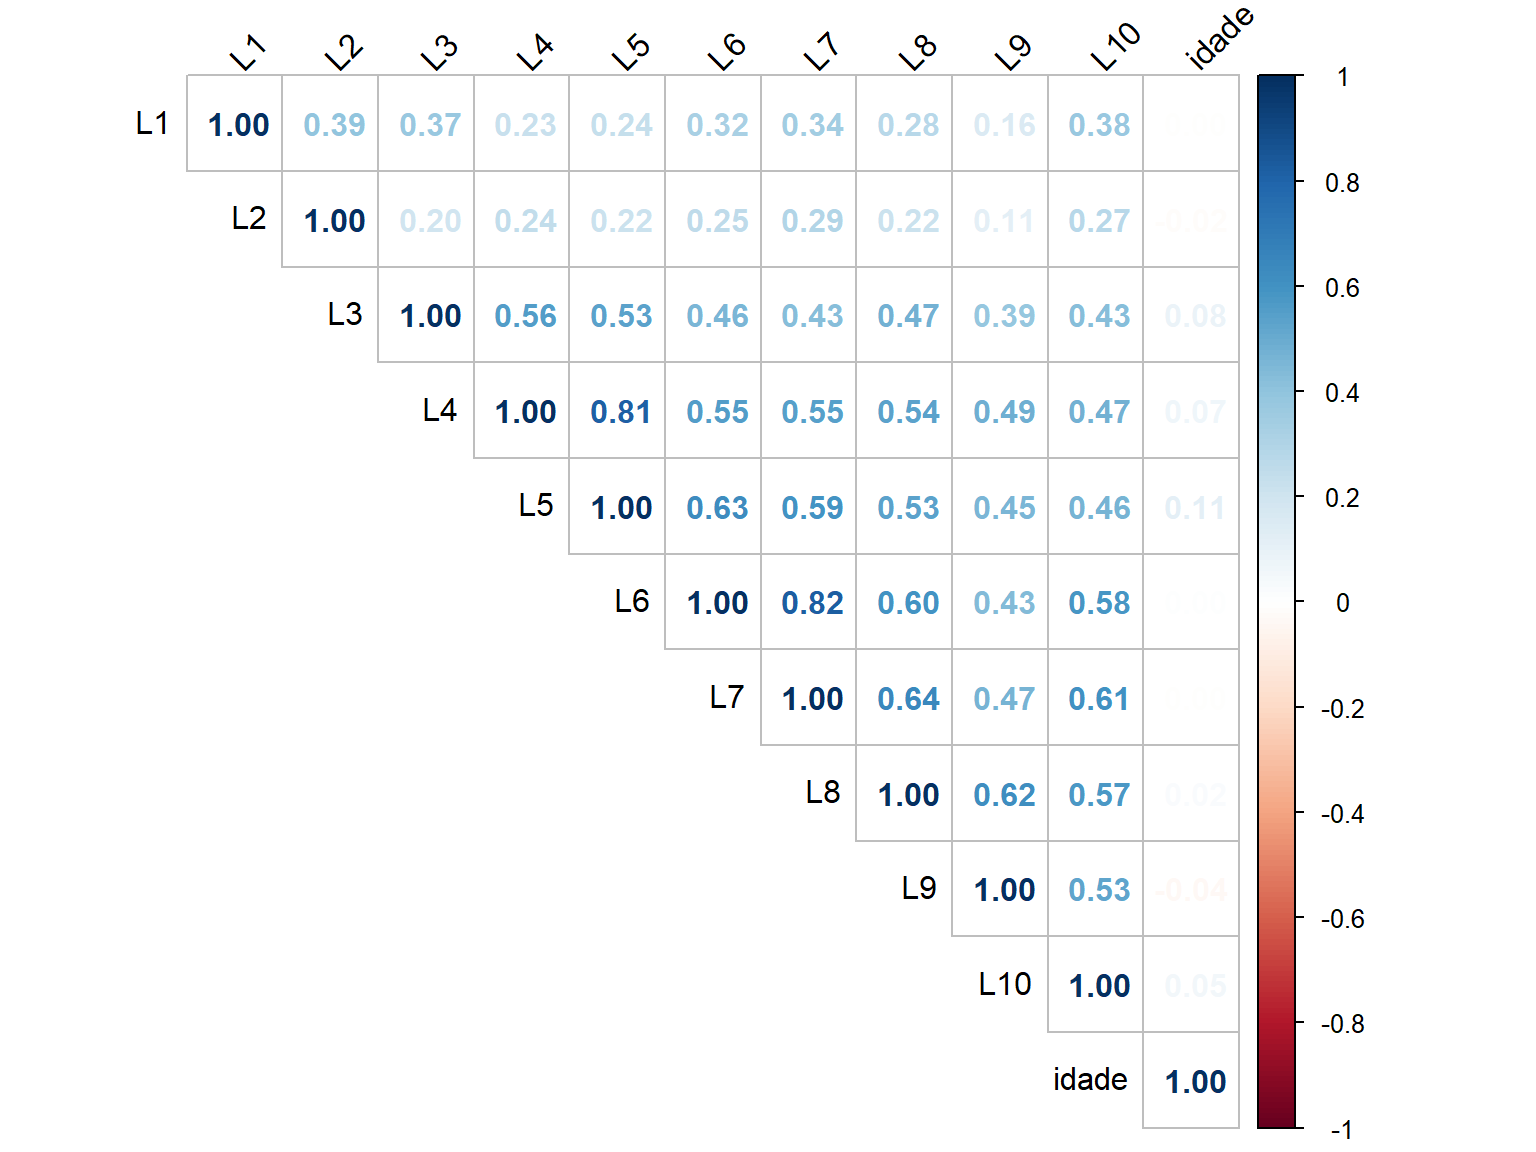
Task: Click the 0.81 cell between L4 and L5
Action: (x=621, y=412)
